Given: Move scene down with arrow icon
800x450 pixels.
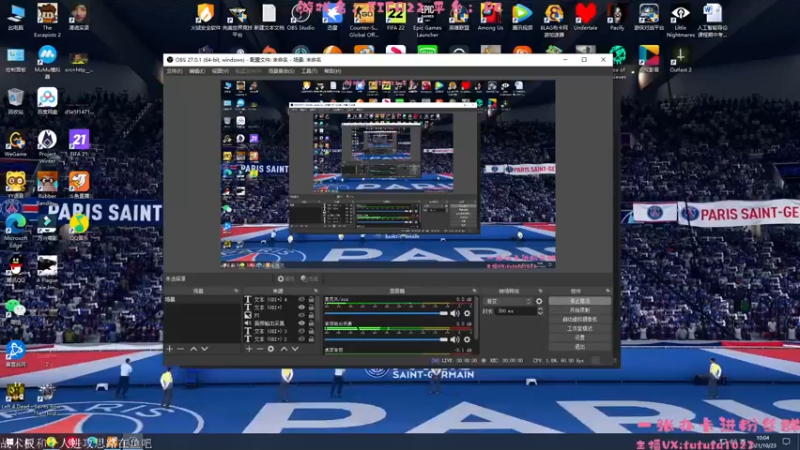Looking at the screenshot, I should coord(205,349).
